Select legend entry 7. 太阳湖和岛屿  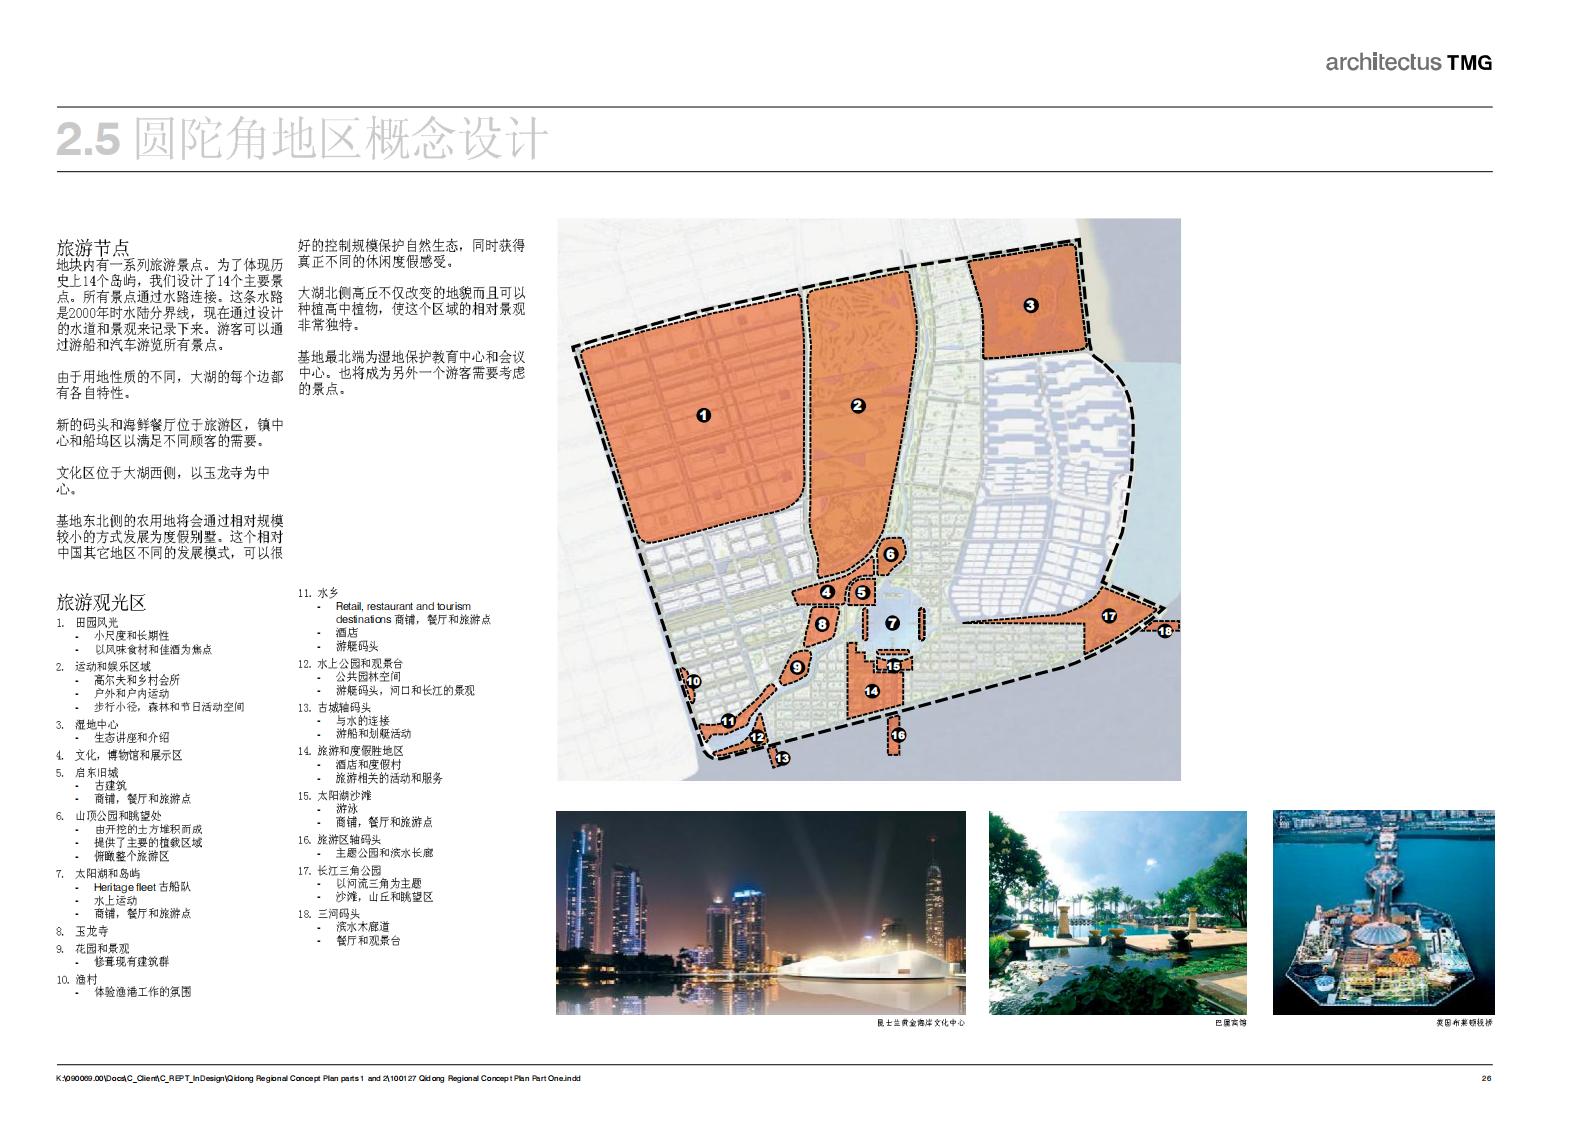[98, 874]
